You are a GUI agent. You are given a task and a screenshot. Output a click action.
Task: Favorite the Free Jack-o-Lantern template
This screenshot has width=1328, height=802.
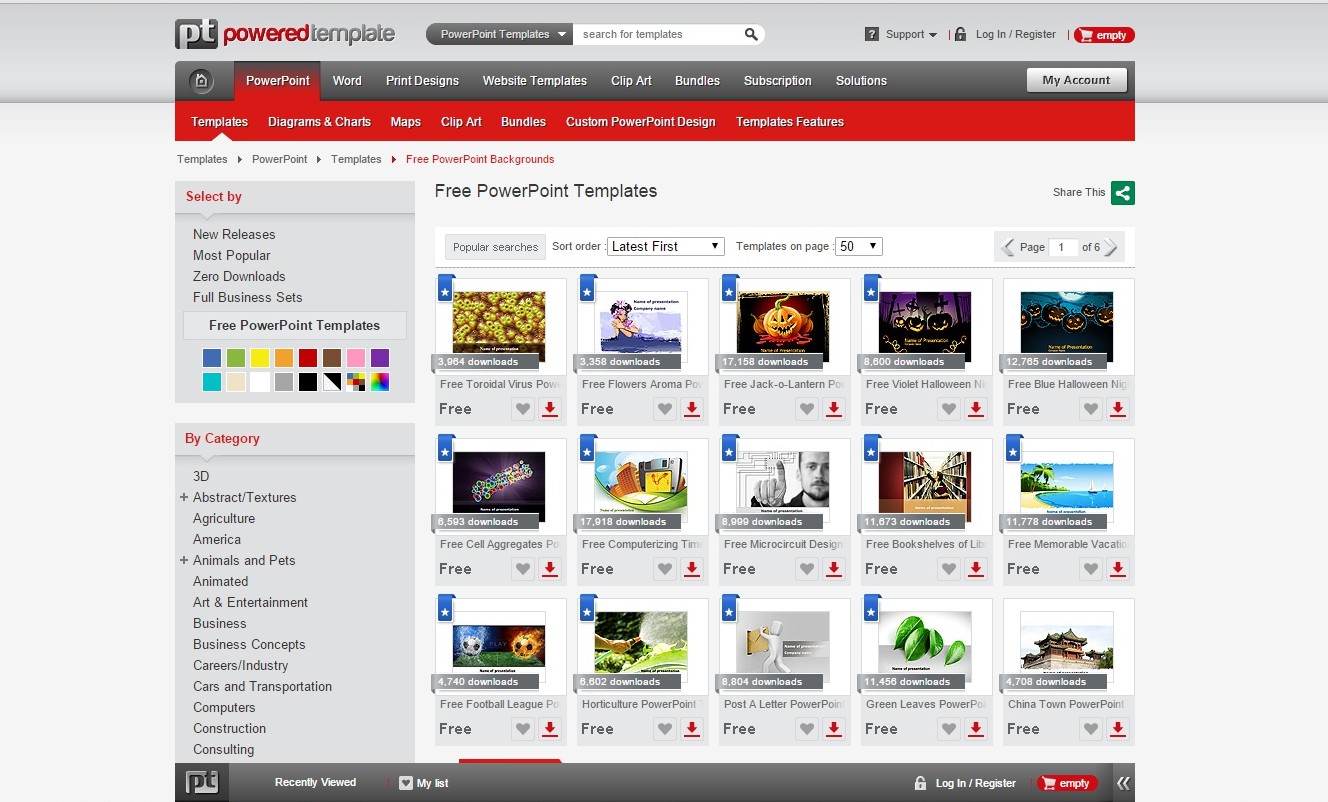coord(807,409)
